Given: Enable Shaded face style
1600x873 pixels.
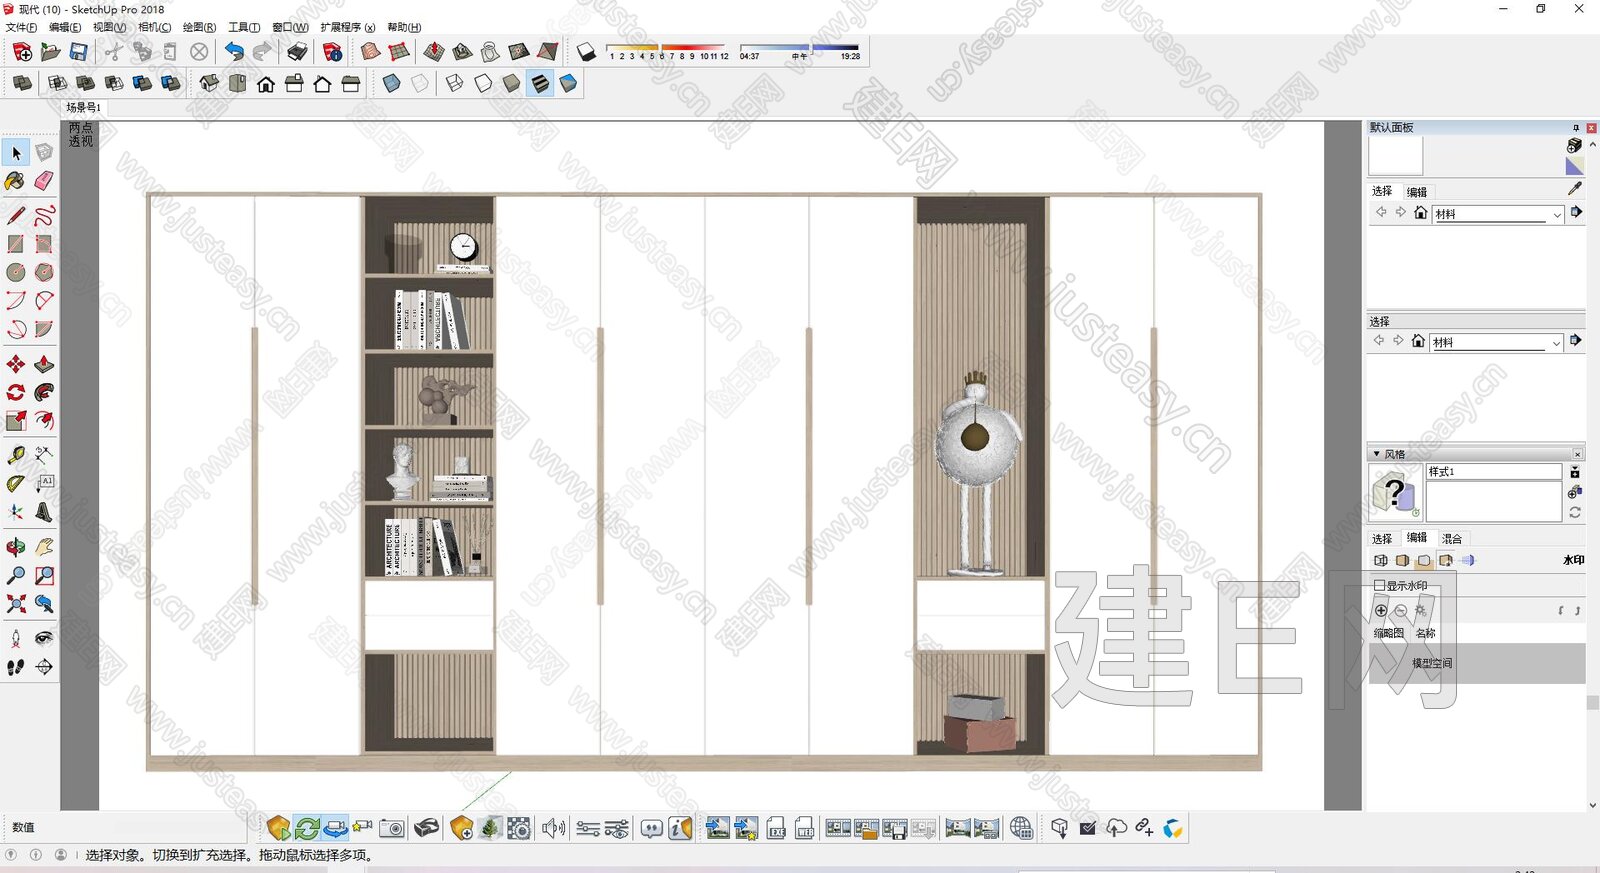Looking at the screenshot, I should (x=511, y=84).
